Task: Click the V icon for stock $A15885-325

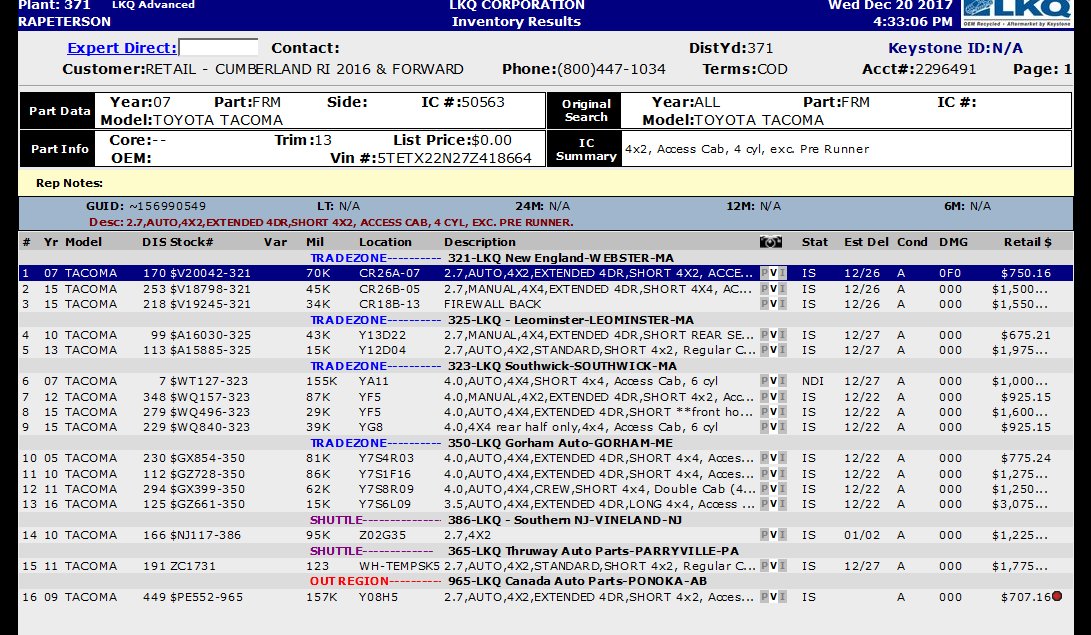Action: pyautogui.click(x=774, y=350)
